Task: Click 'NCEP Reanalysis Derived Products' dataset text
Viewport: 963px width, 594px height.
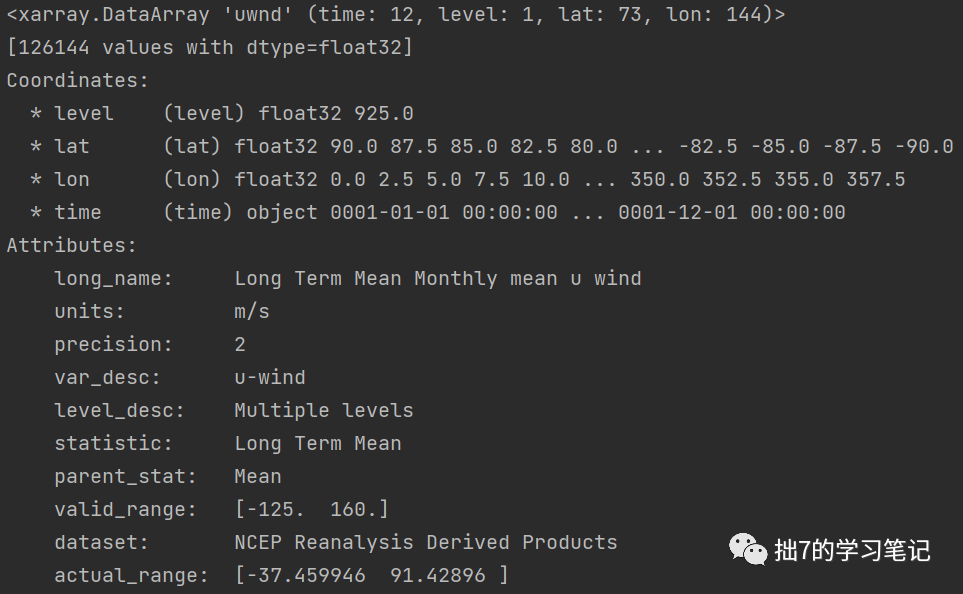Action: (425, 542)
